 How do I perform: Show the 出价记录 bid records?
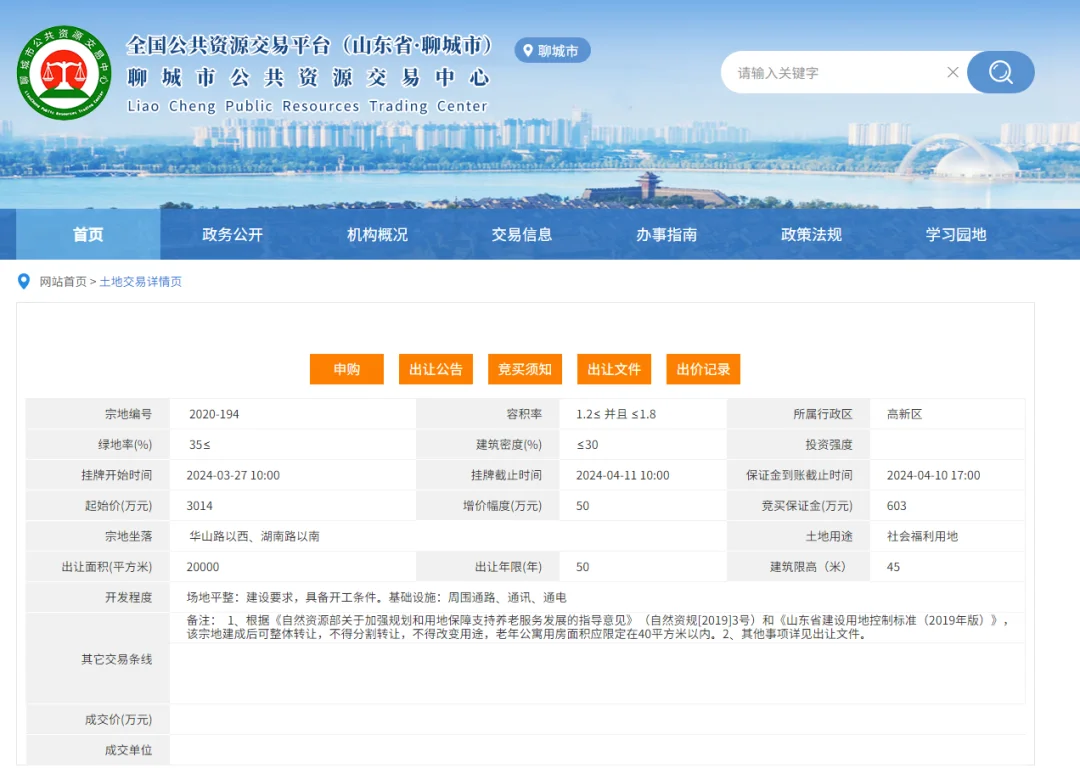pyautogui.click(x=703, y=369)
